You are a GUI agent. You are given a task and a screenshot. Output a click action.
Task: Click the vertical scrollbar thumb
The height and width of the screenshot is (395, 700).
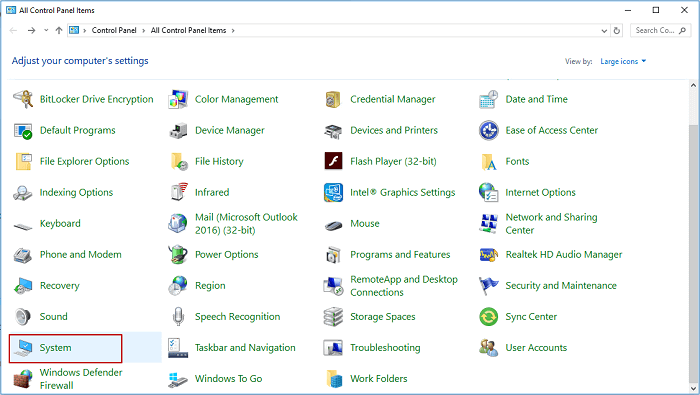[x=693, y=254]
